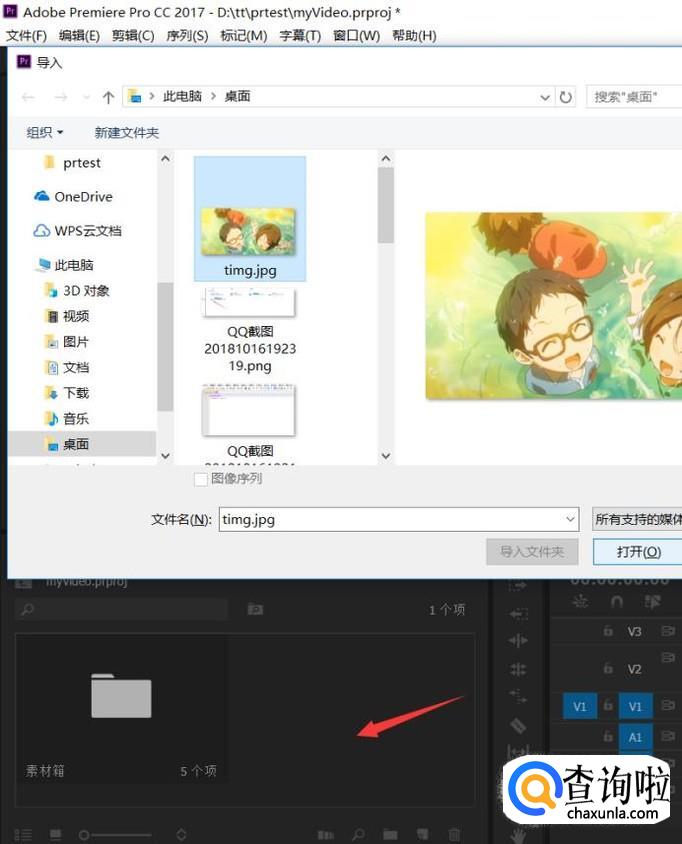Select the Track Select Backward tool
The image size is (682, 844).
pos(518,614)
